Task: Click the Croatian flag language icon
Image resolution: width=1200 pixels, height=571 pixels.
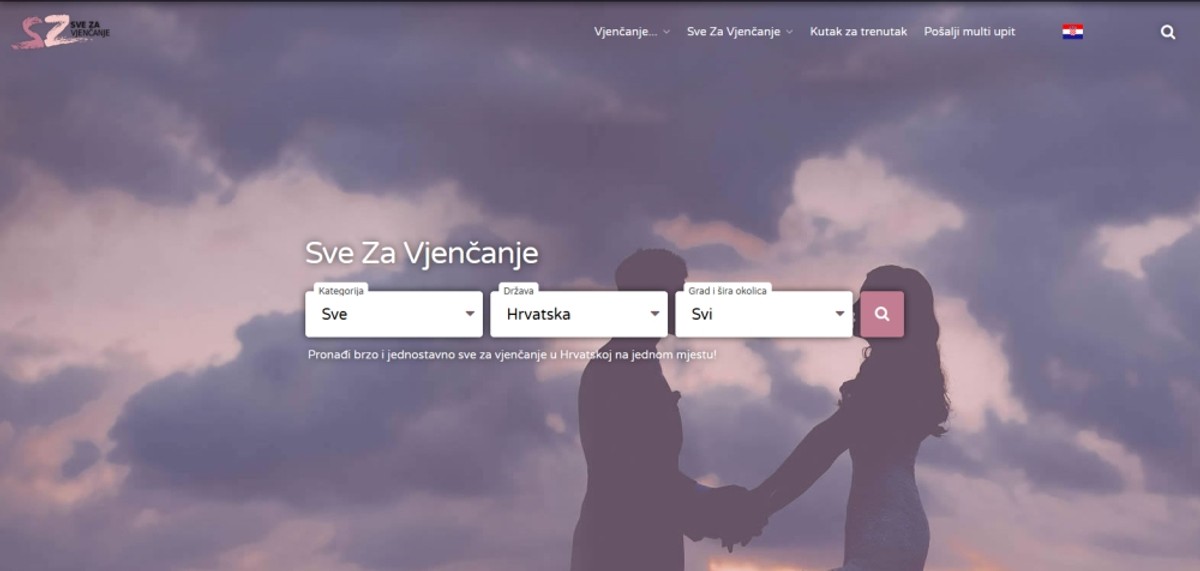Action: coord(1073,32)
